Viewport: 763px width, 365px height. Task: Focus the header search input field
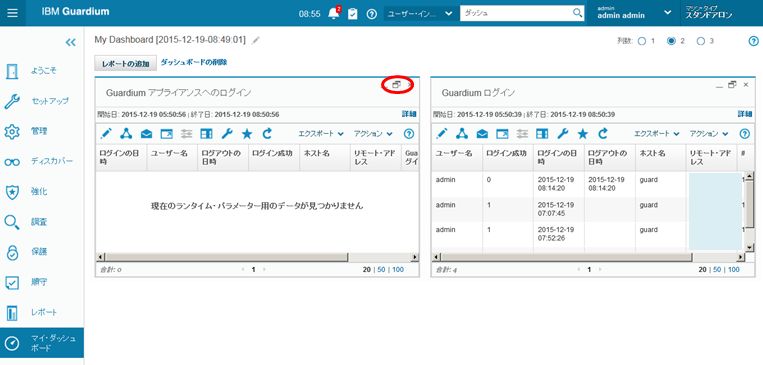[516, 13]
